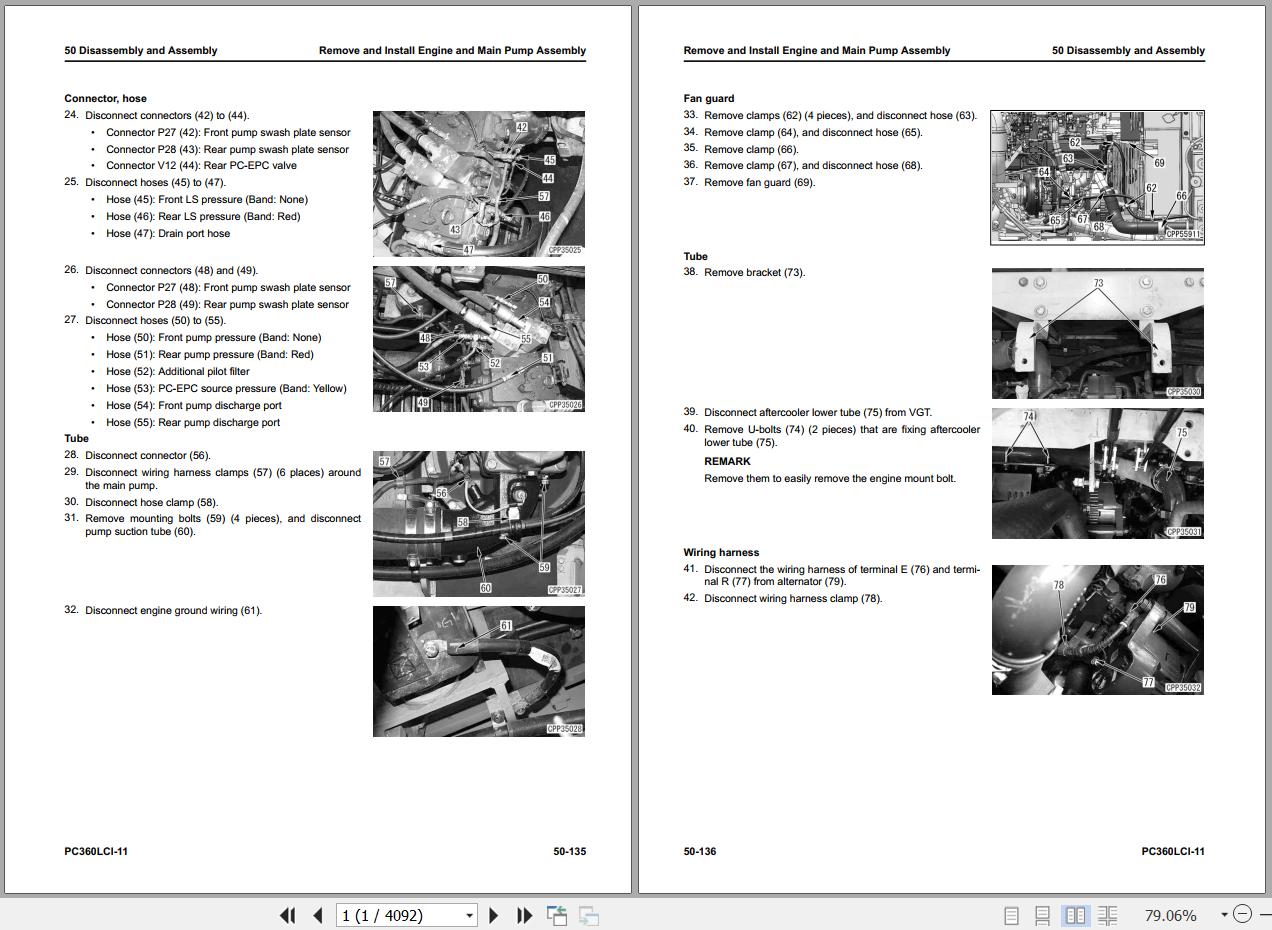Open the page number dropdown
Viewport: 1272px width, 930px height.
469,915
